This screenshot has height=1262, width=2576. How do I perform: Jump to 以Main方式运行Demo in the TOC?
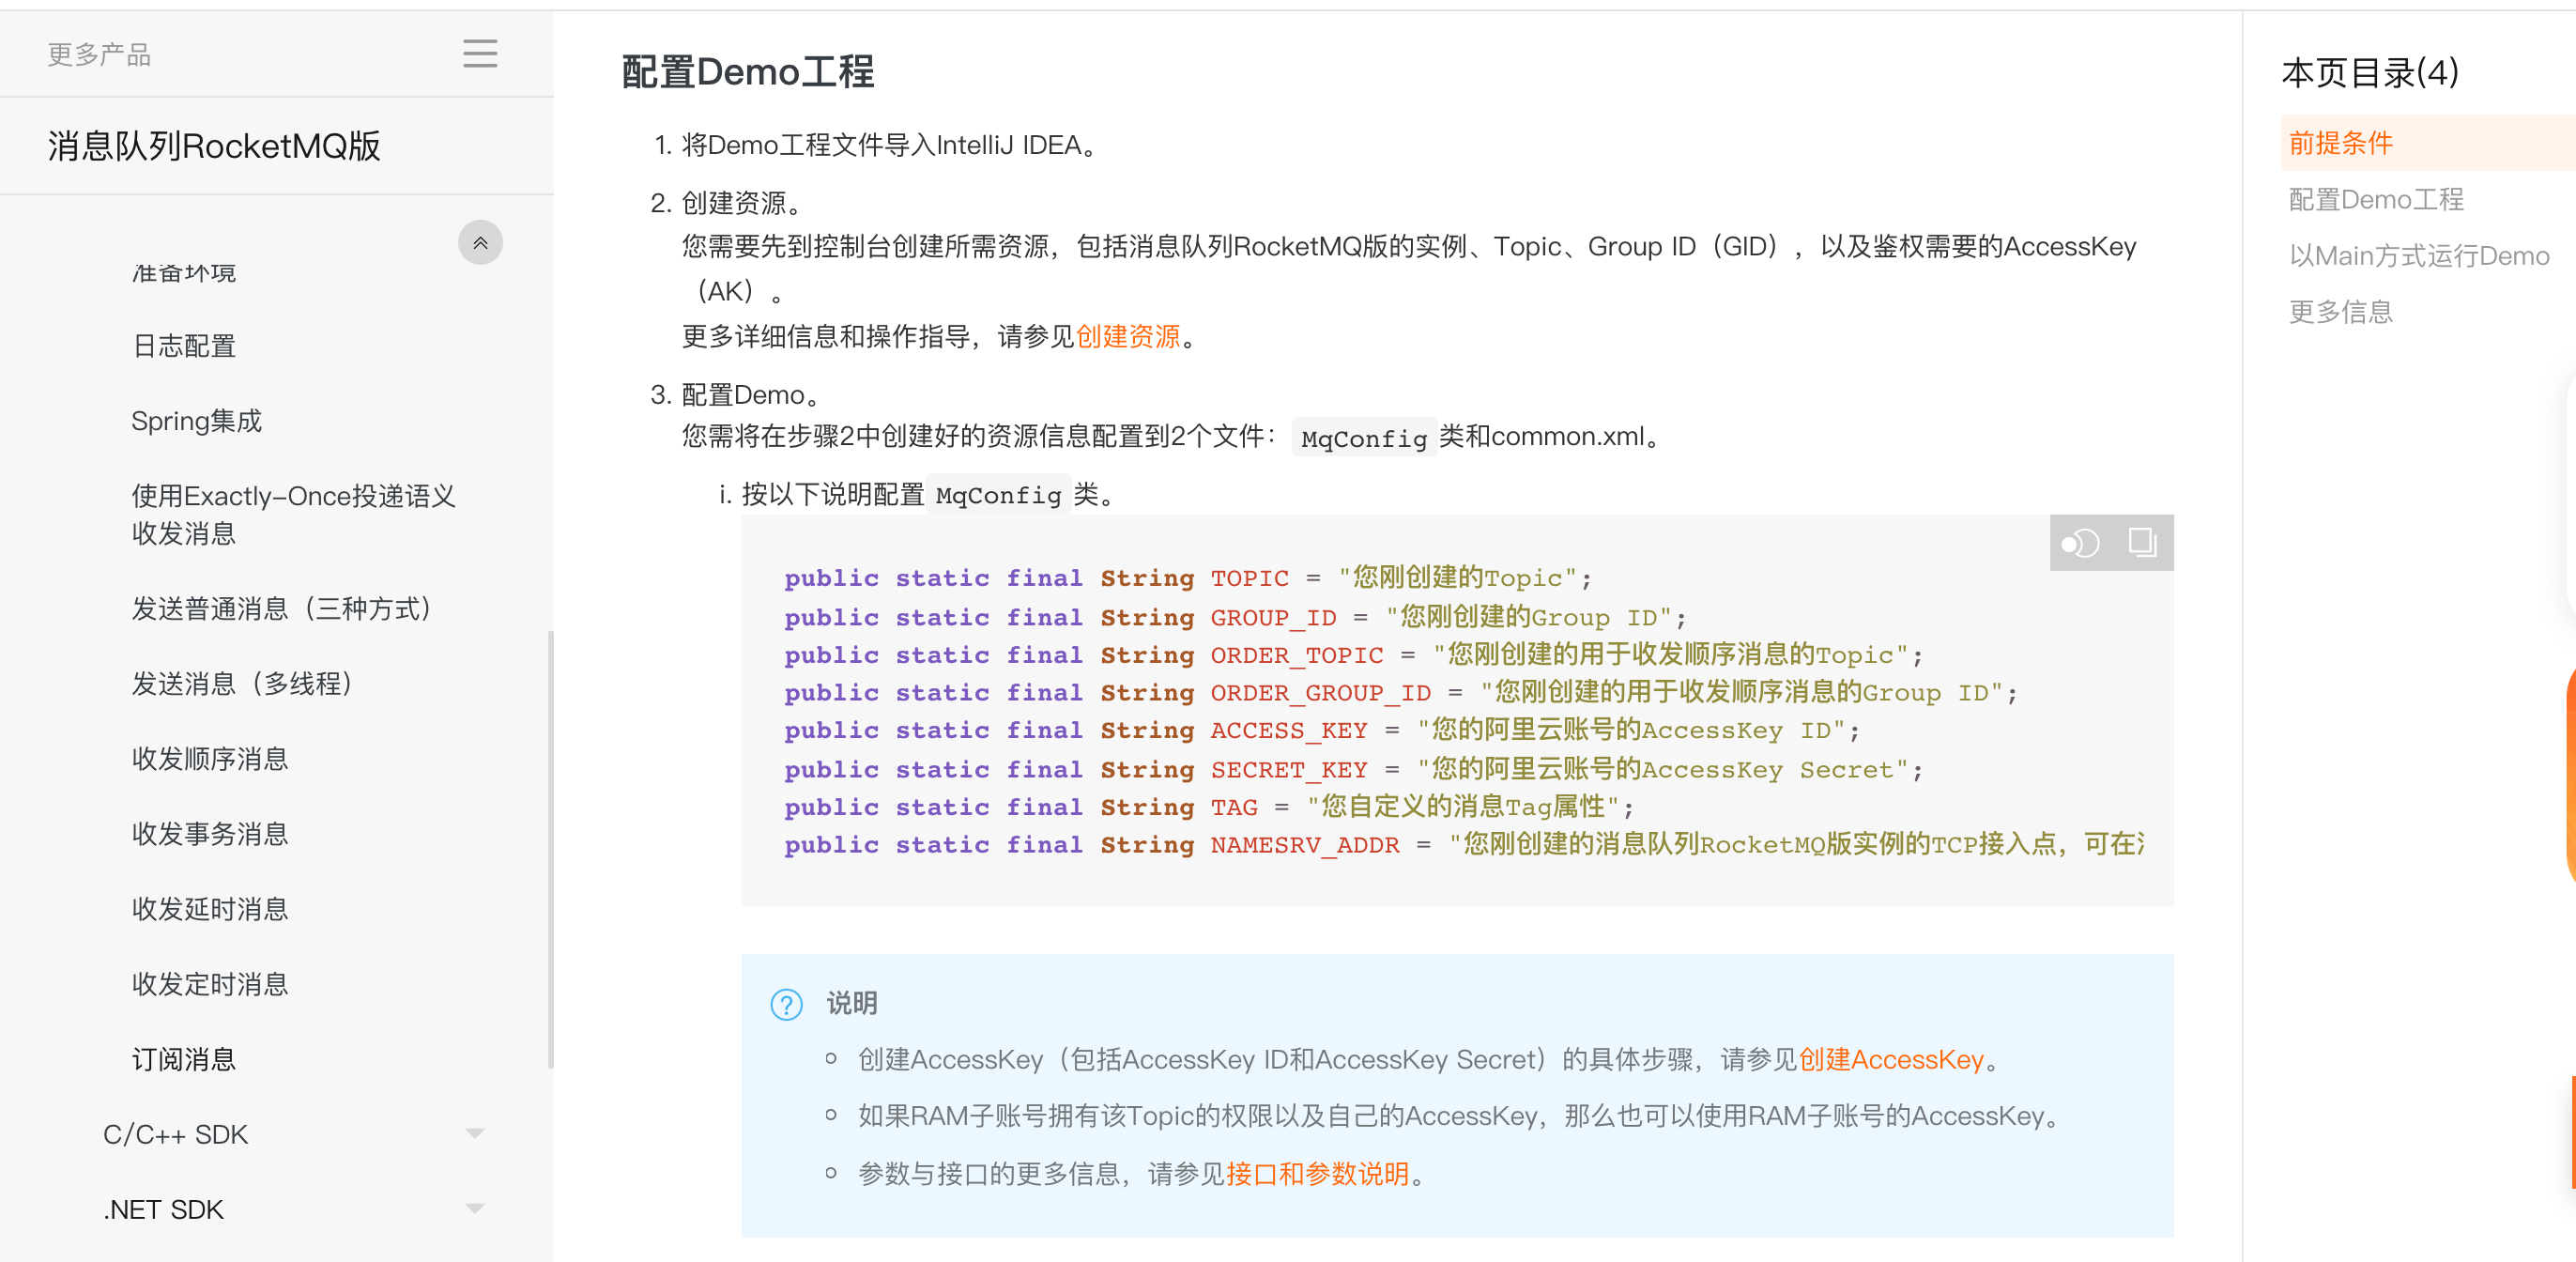(2418, 255)
